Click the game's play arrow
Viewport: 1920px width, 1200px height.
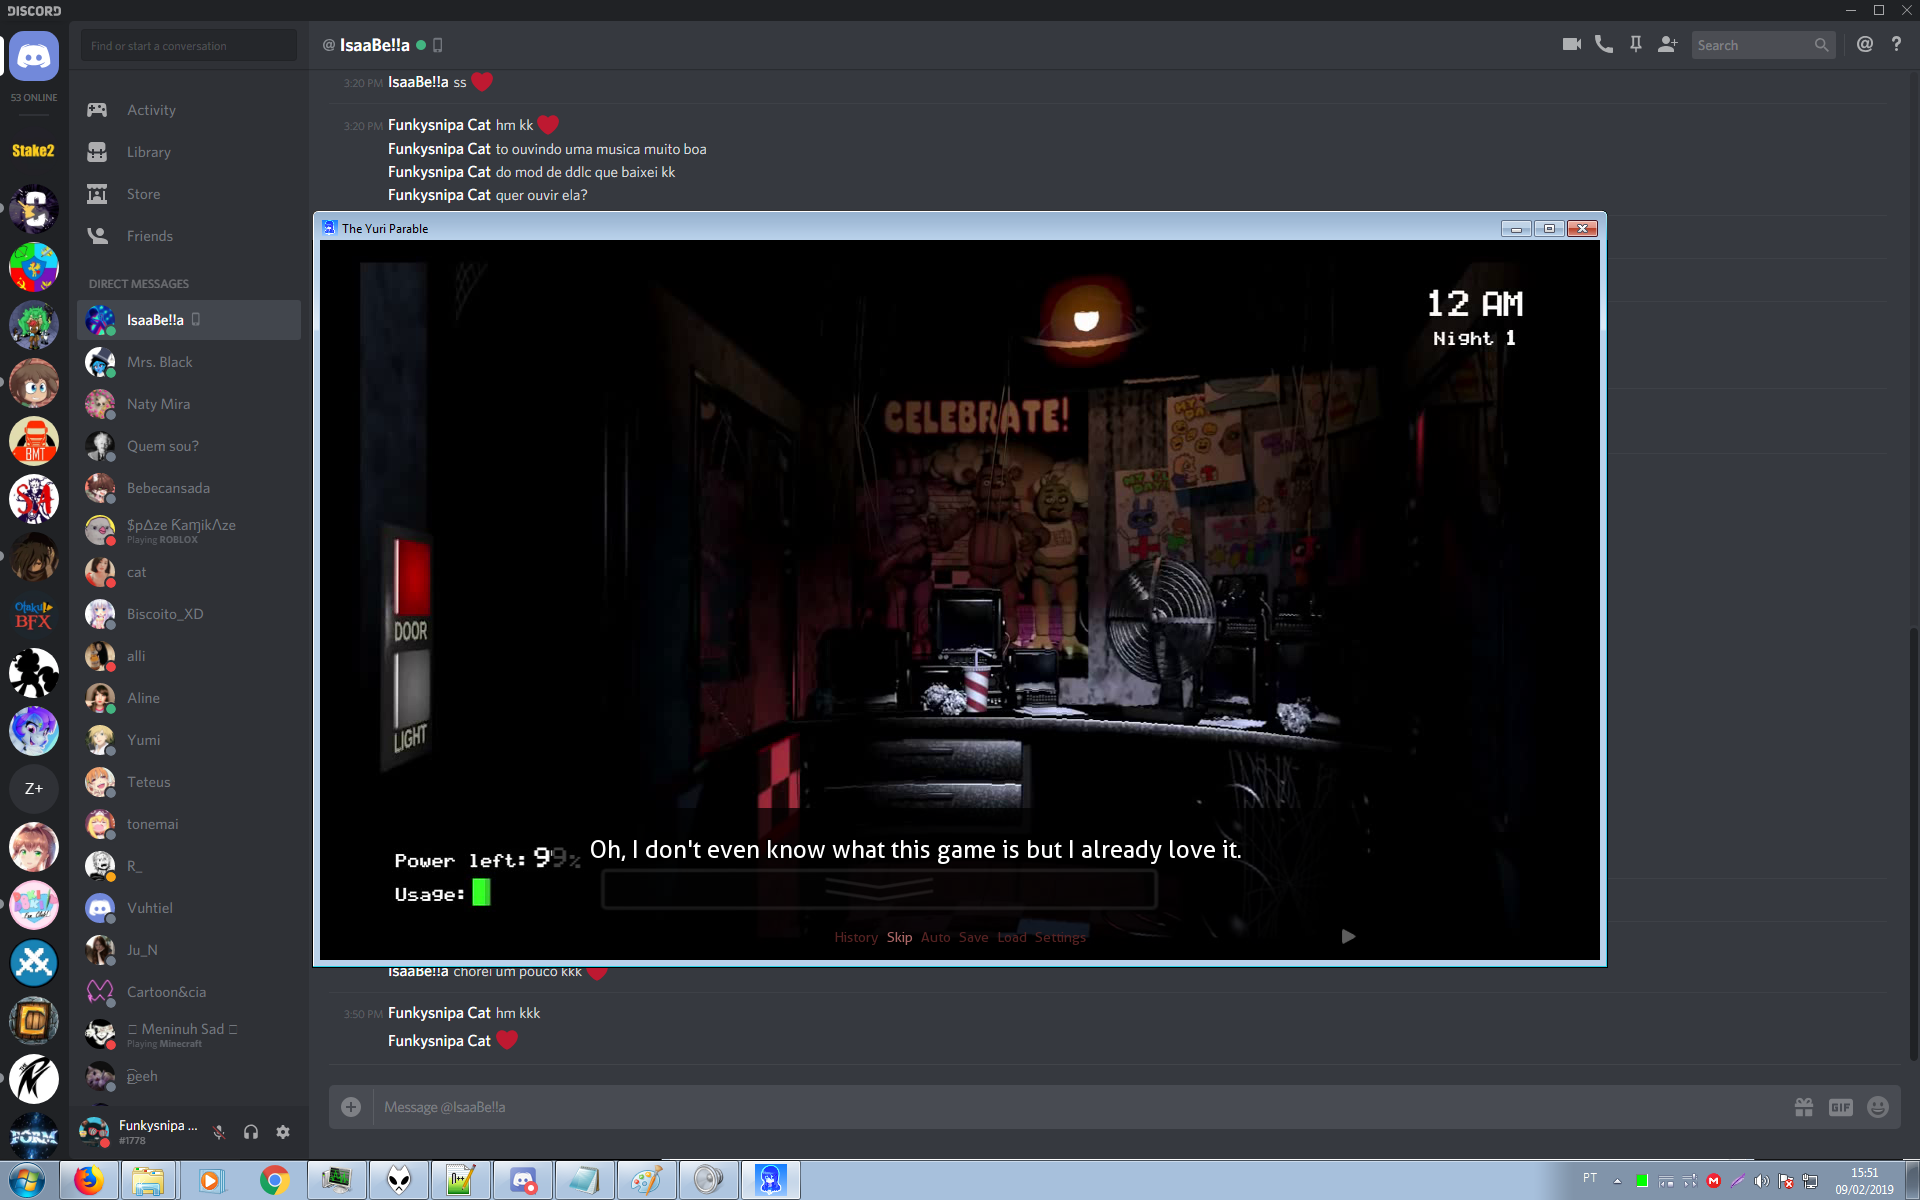click(x=1348, y=936)
